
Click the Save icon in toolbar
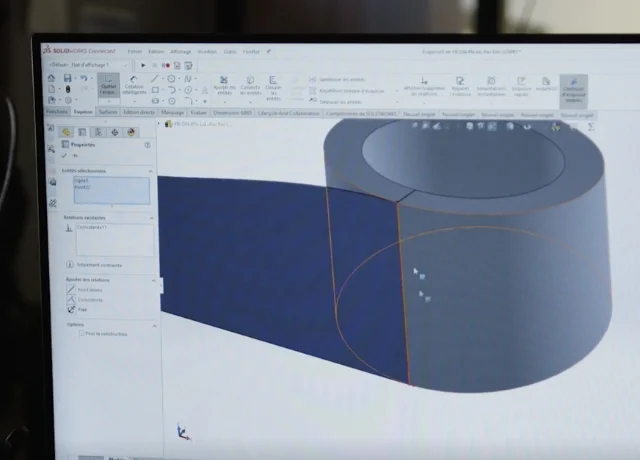[67, 78]
